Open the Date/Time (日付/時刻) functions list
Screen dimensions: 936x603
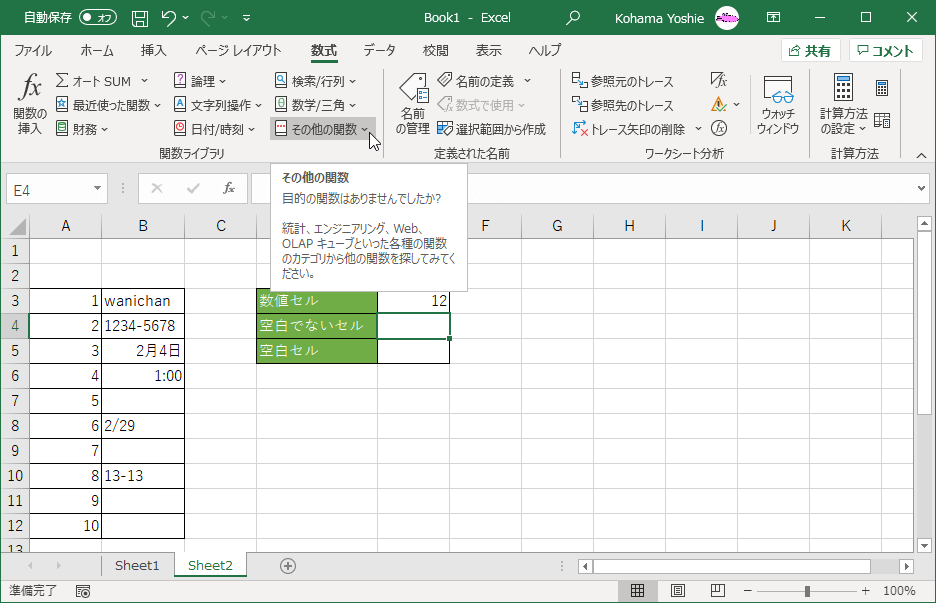(x=215, y=129)
